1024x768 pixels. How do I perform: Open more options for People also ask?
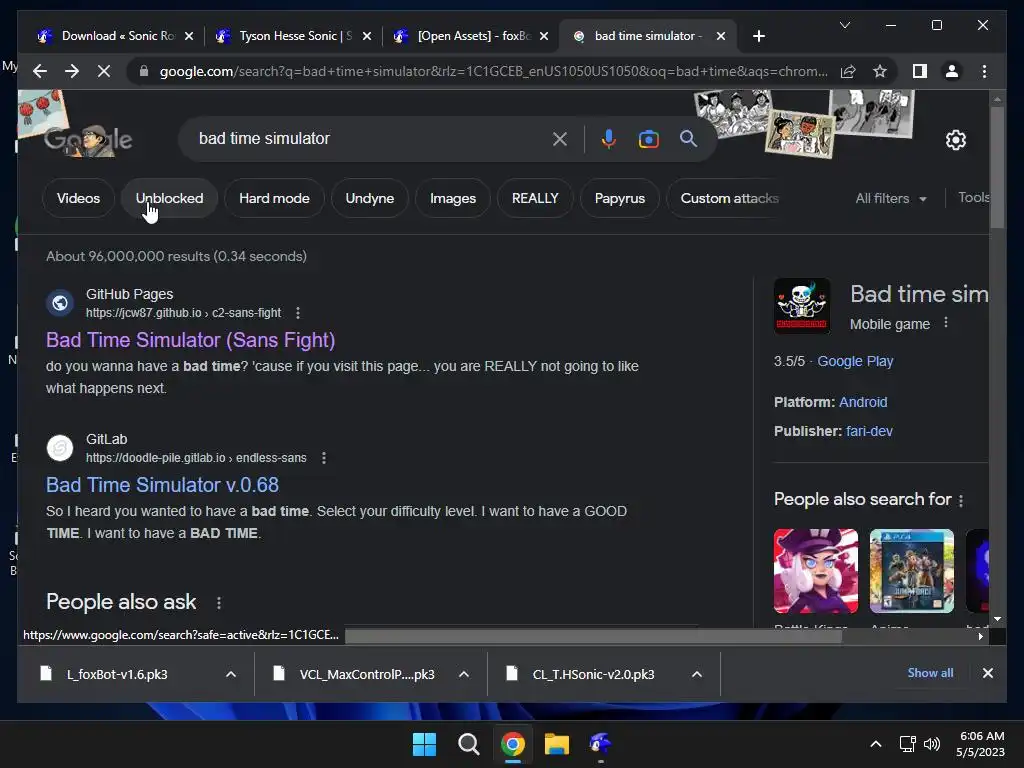coord(219,603)
